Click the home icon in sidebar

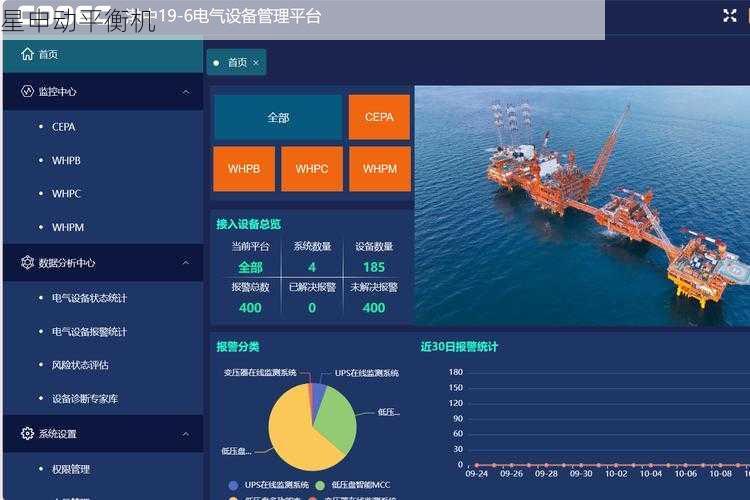tap(27, 54)
